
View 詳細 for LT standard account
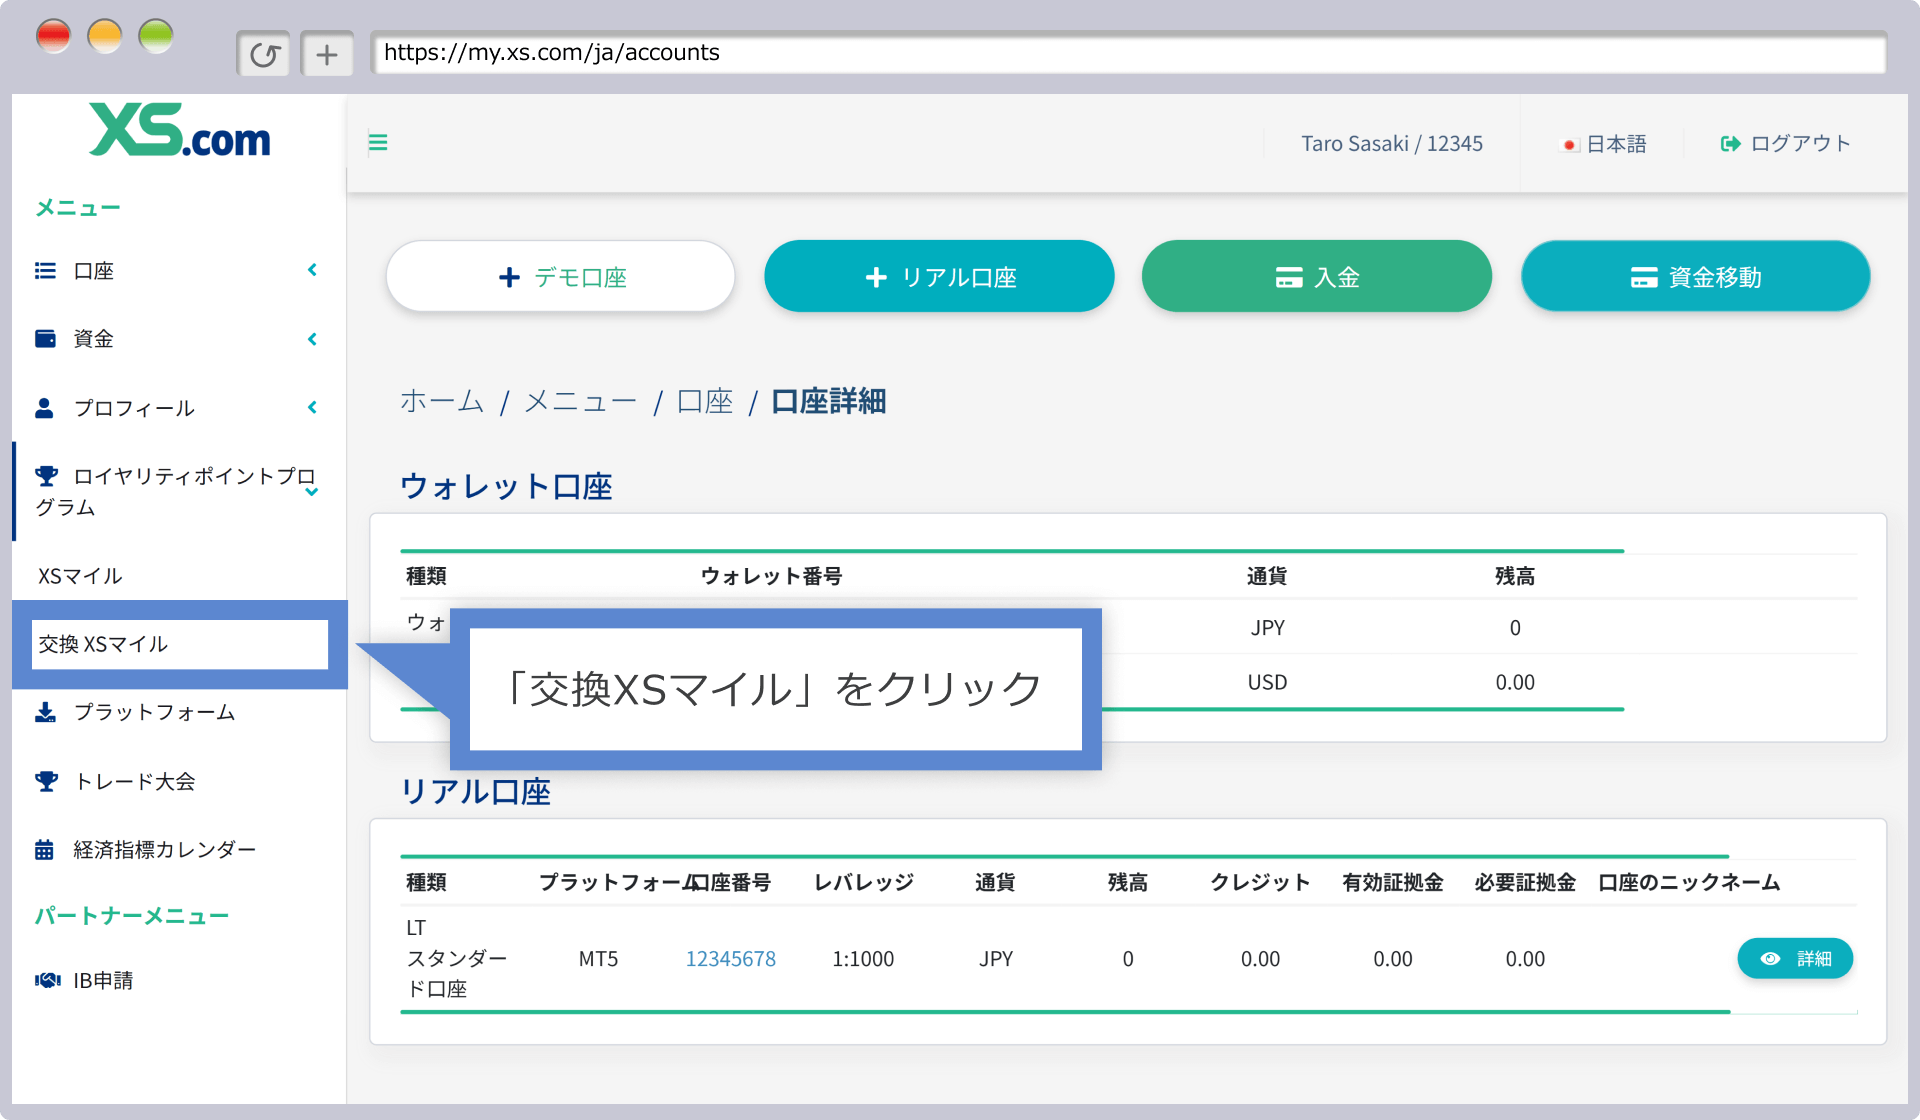[1795, 959]
